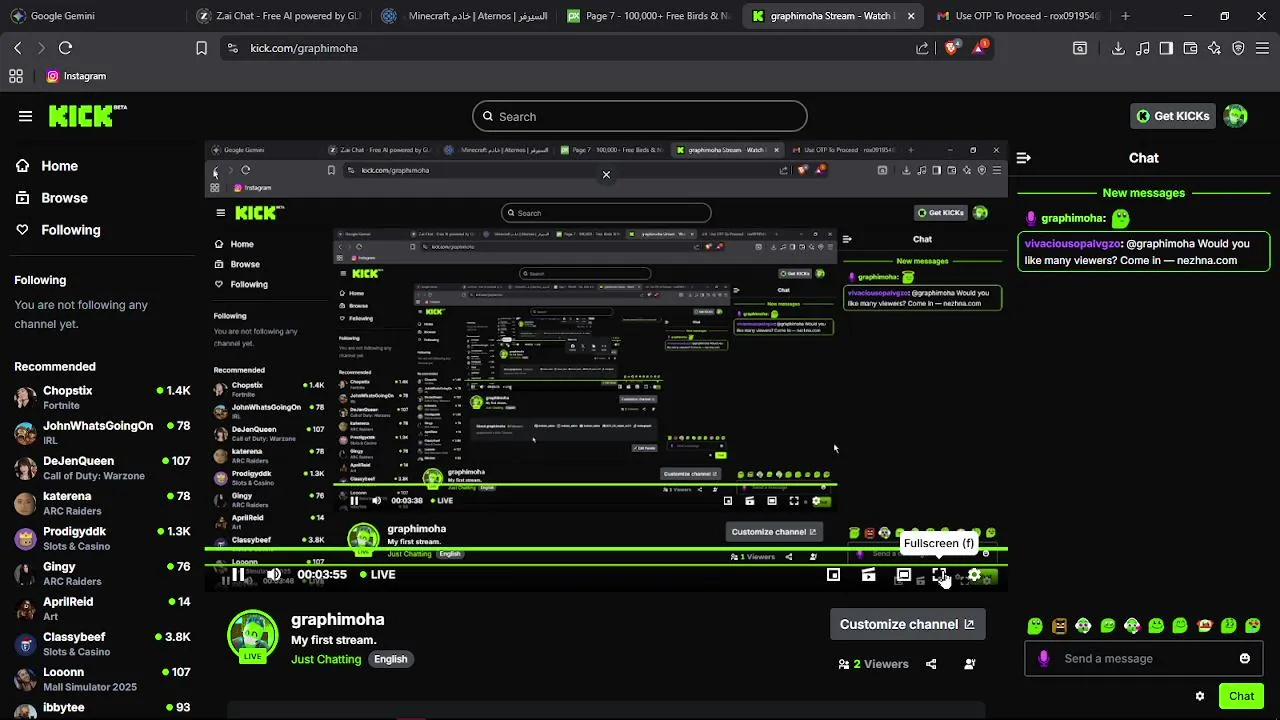Image resolution: width=1280 pixels, height=720 pixels.
Task: Click graphimoha channel avatar below player
Action: tap(252, 636)
